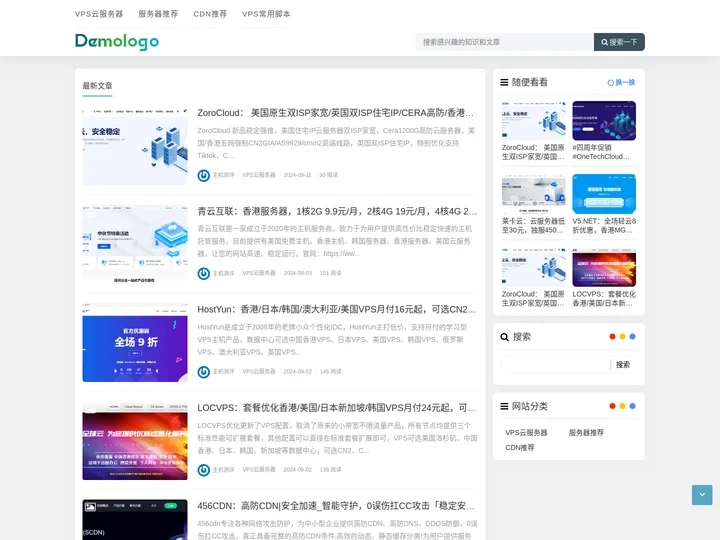Click the list icon next to 网站分类
720x540 pixels.
coord(504,406)
